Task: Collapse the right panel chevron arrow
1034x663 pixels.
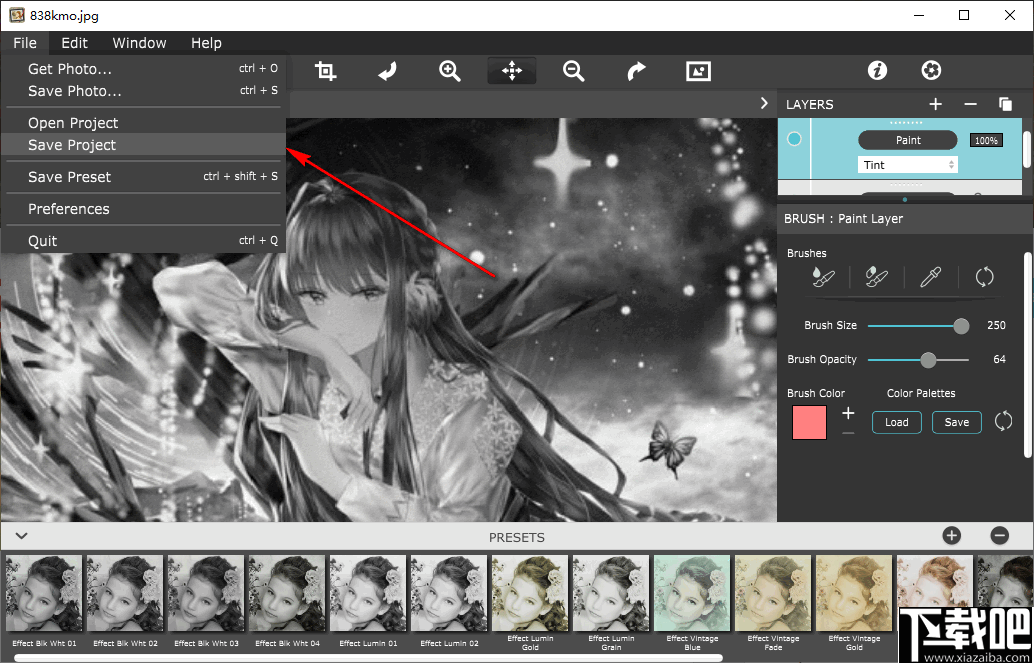Action: pos(764,104)
